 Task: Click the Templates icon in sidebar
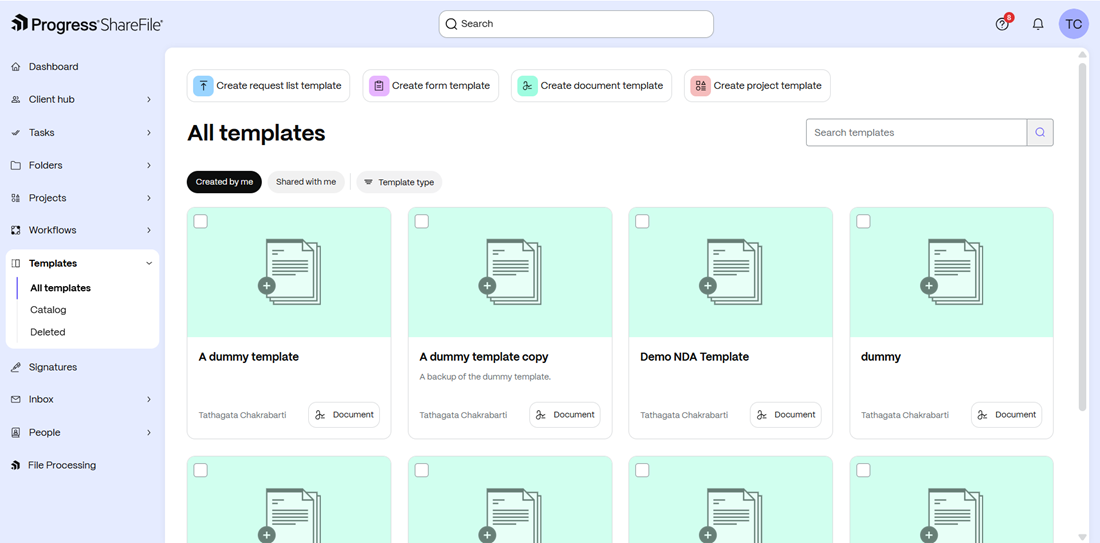click(16, 263)
